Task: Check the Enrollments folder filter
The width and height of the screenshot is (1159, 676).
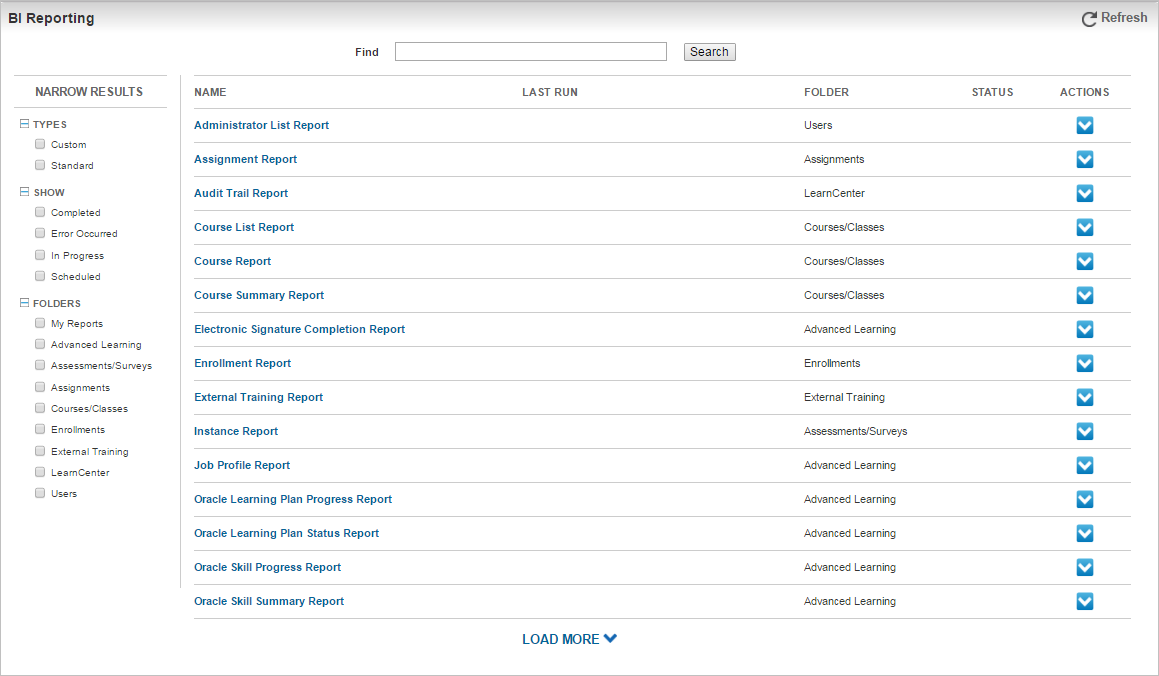Action: [40, 429]
